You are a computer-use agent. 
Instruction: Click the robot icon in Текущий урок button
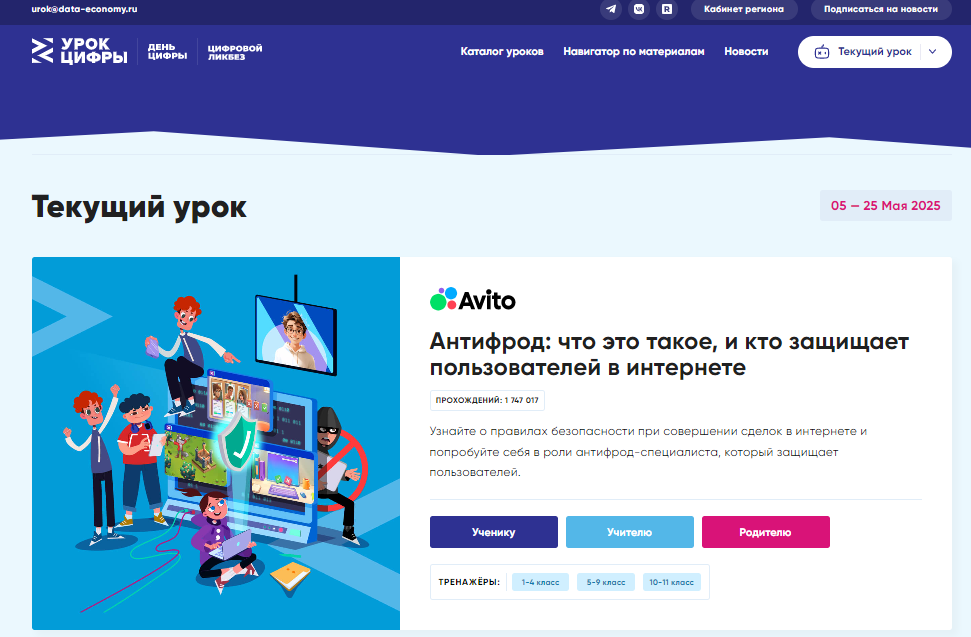click(x=822, y=52)
